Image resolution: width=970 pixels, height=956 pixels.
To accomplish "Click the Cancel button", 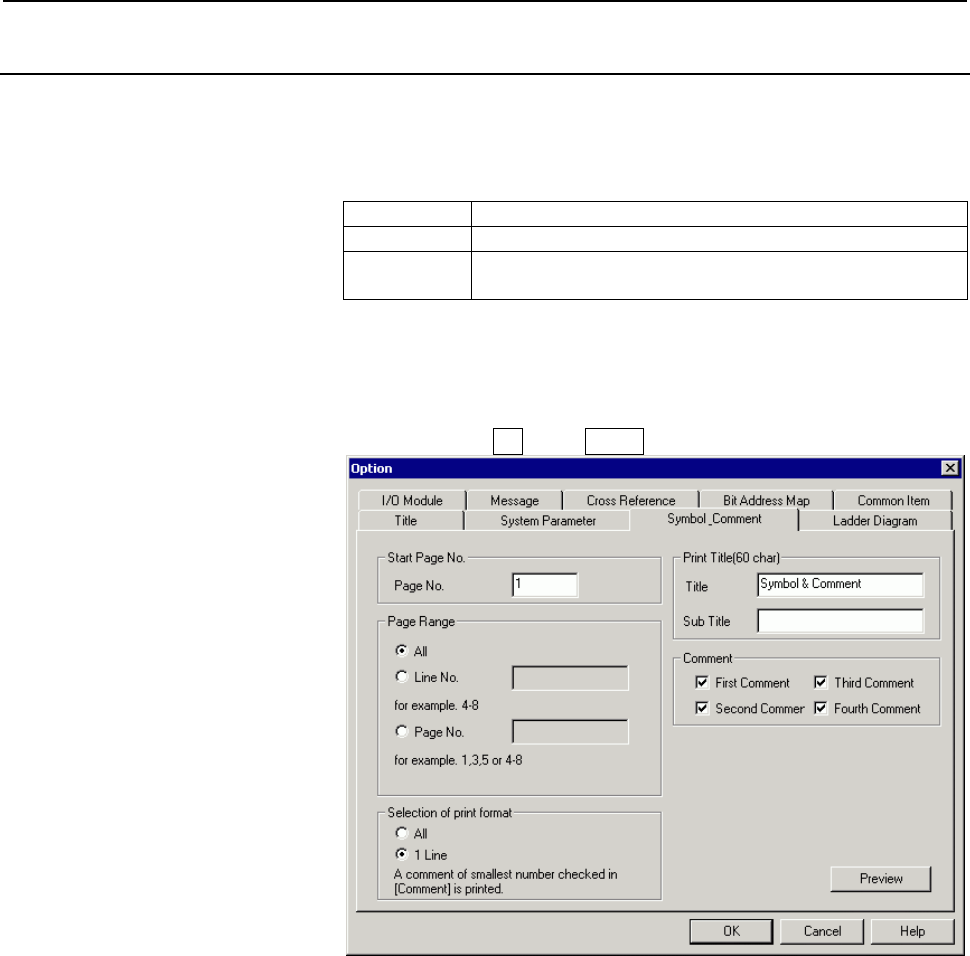I will (x=822, y=931).
